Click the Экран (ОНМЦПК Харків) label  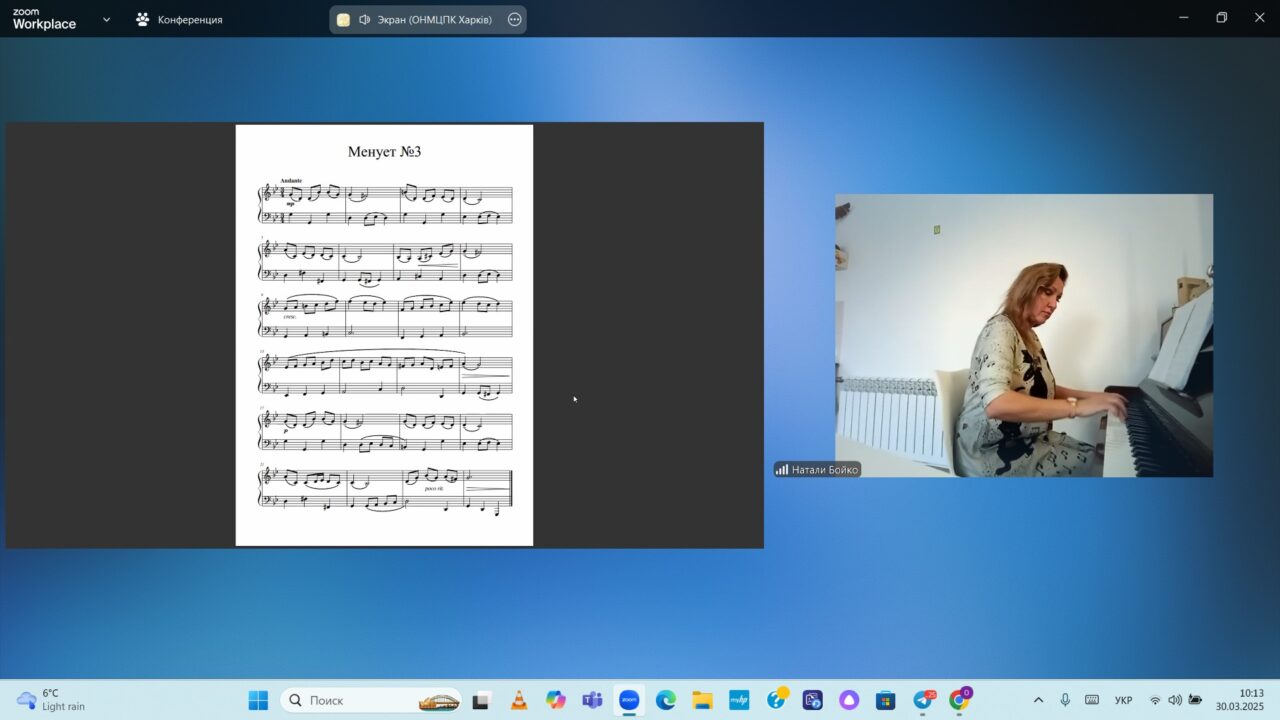coord(434,20)
